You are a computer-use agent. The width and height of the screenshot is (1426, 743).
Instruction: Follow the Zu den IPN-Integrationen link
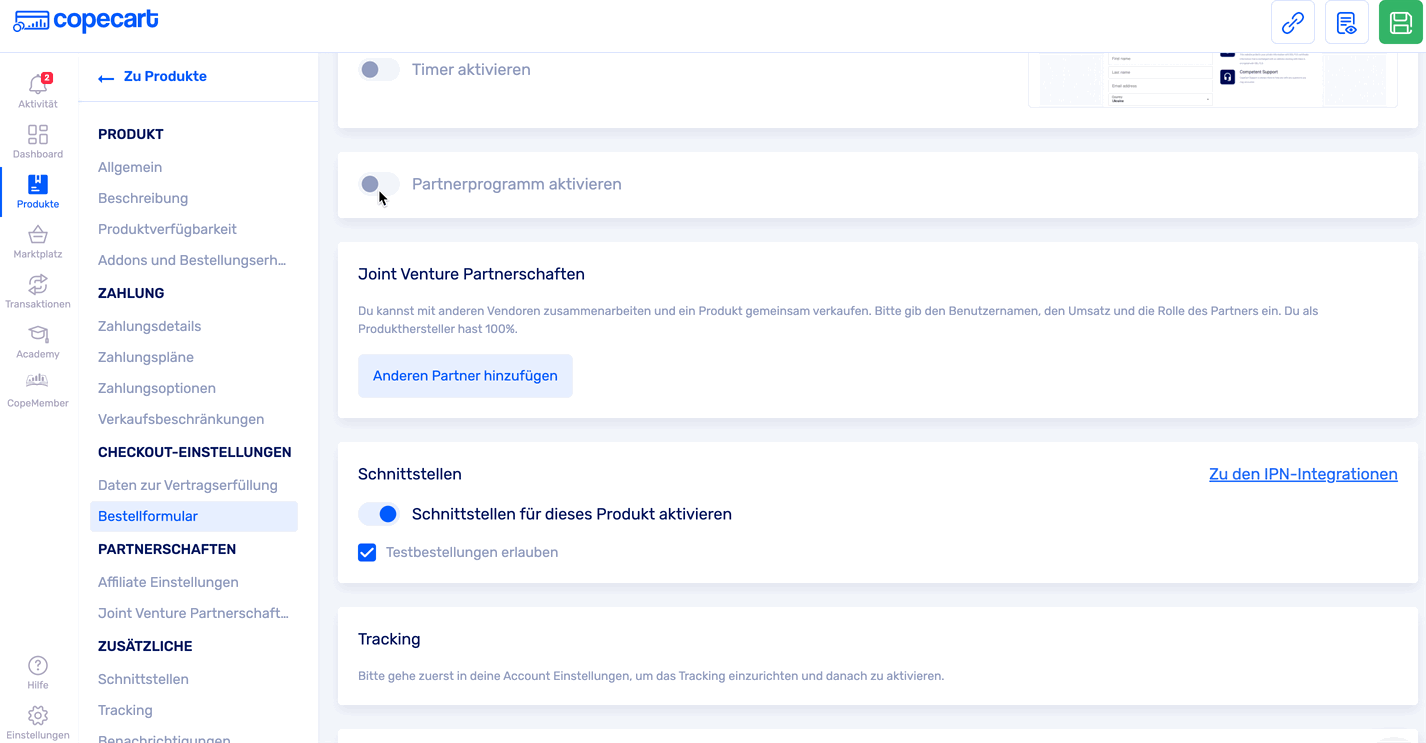[1303, 474]
